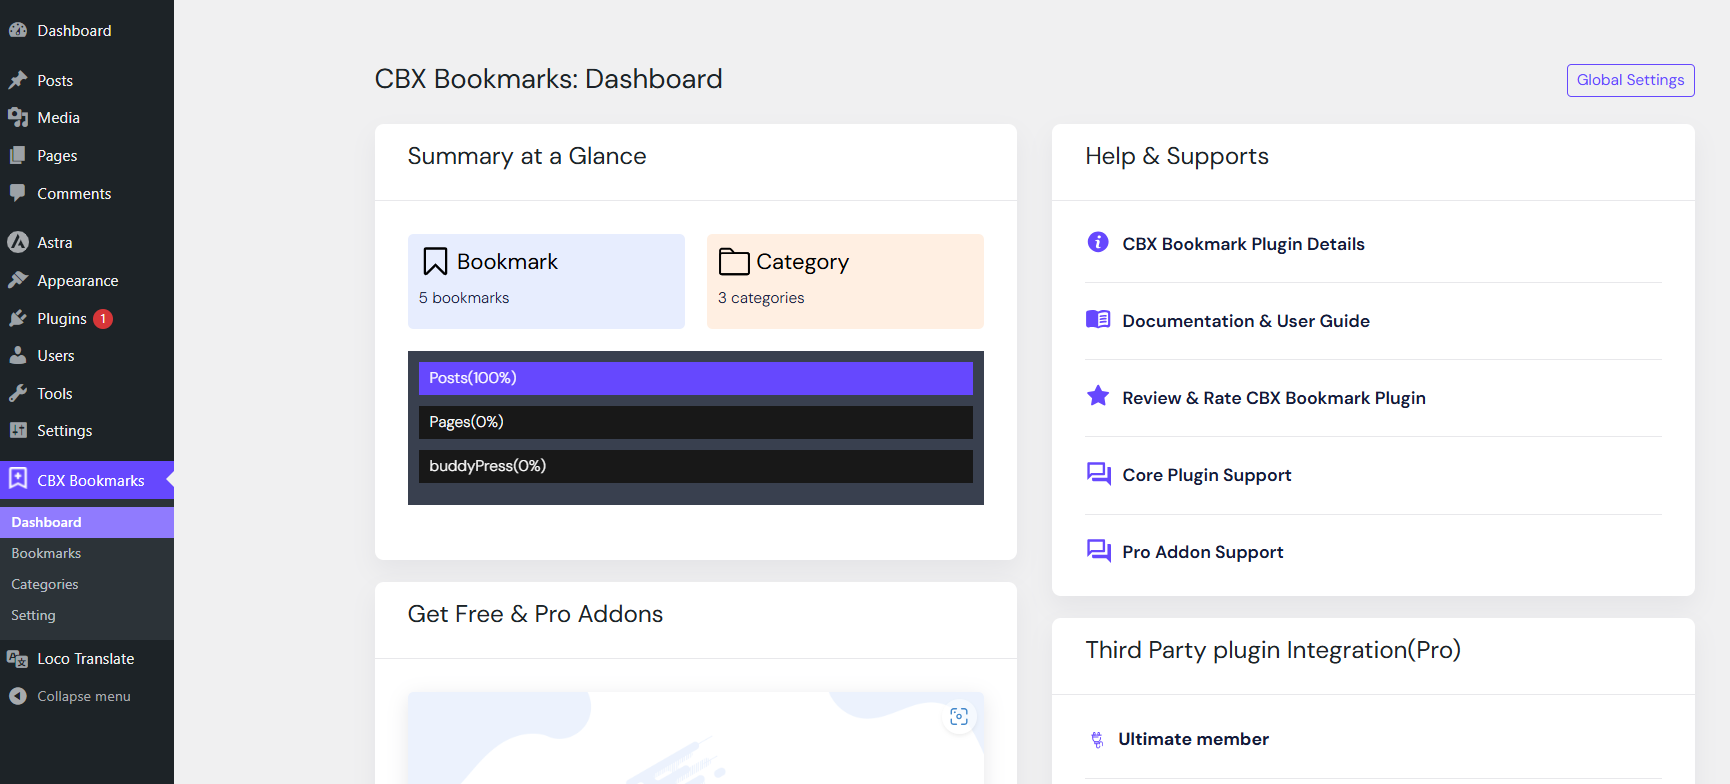Click the Plugins plug icon

(x=18, y=318)
